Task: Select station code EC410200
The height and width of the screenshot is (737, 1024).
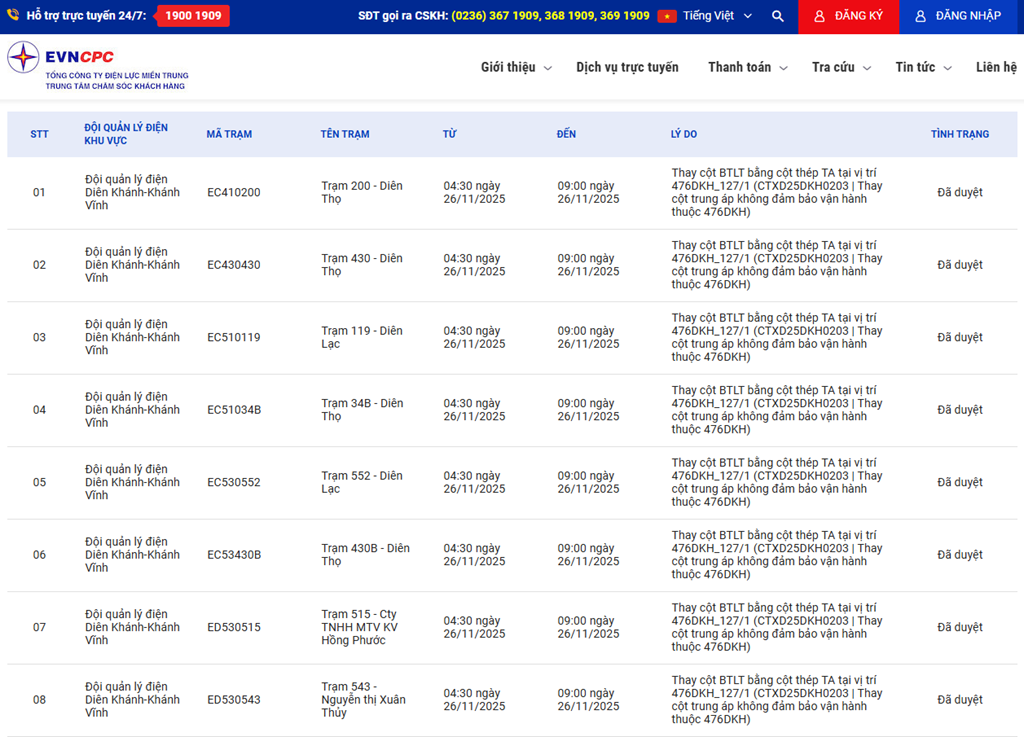Action: 233,193
